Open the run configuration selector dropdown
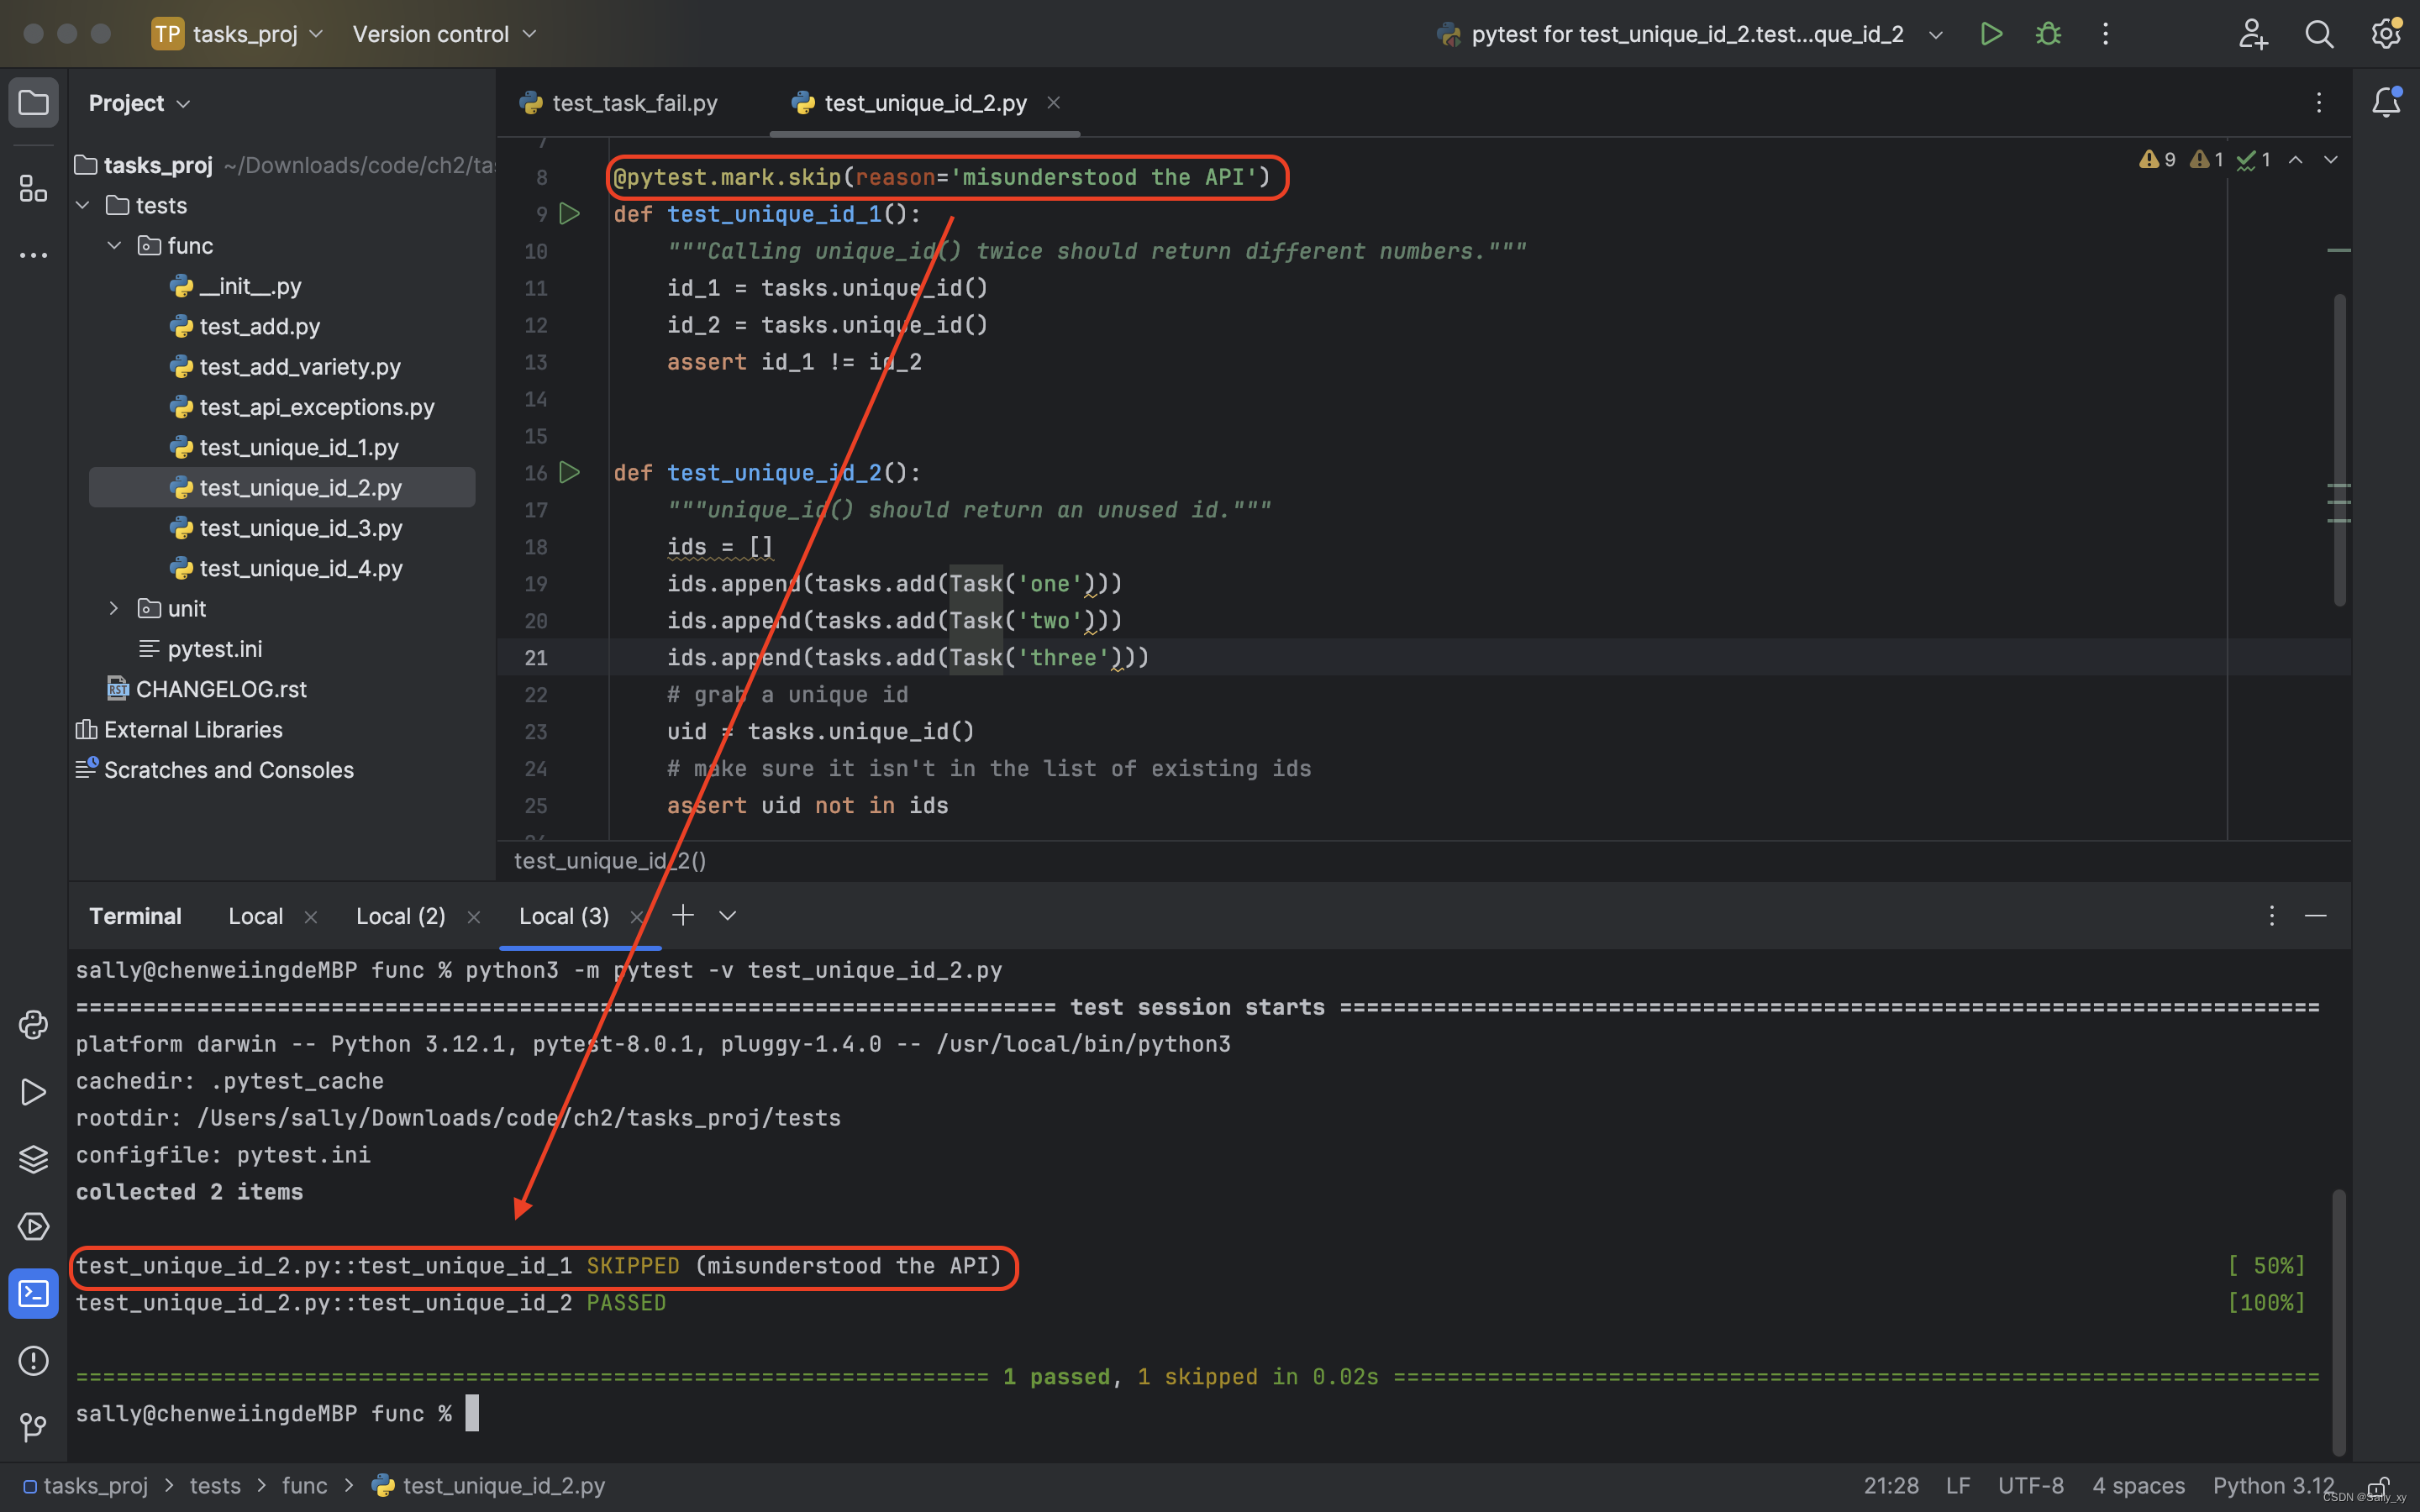 (x=1690, y=34)
